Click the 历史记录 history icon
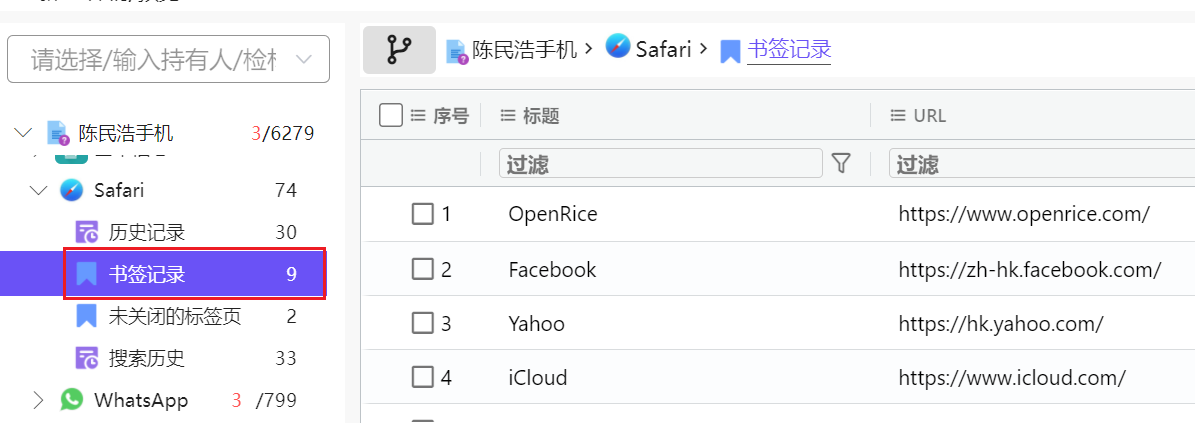The image size is (1195, 423). (x=87, y=232)
